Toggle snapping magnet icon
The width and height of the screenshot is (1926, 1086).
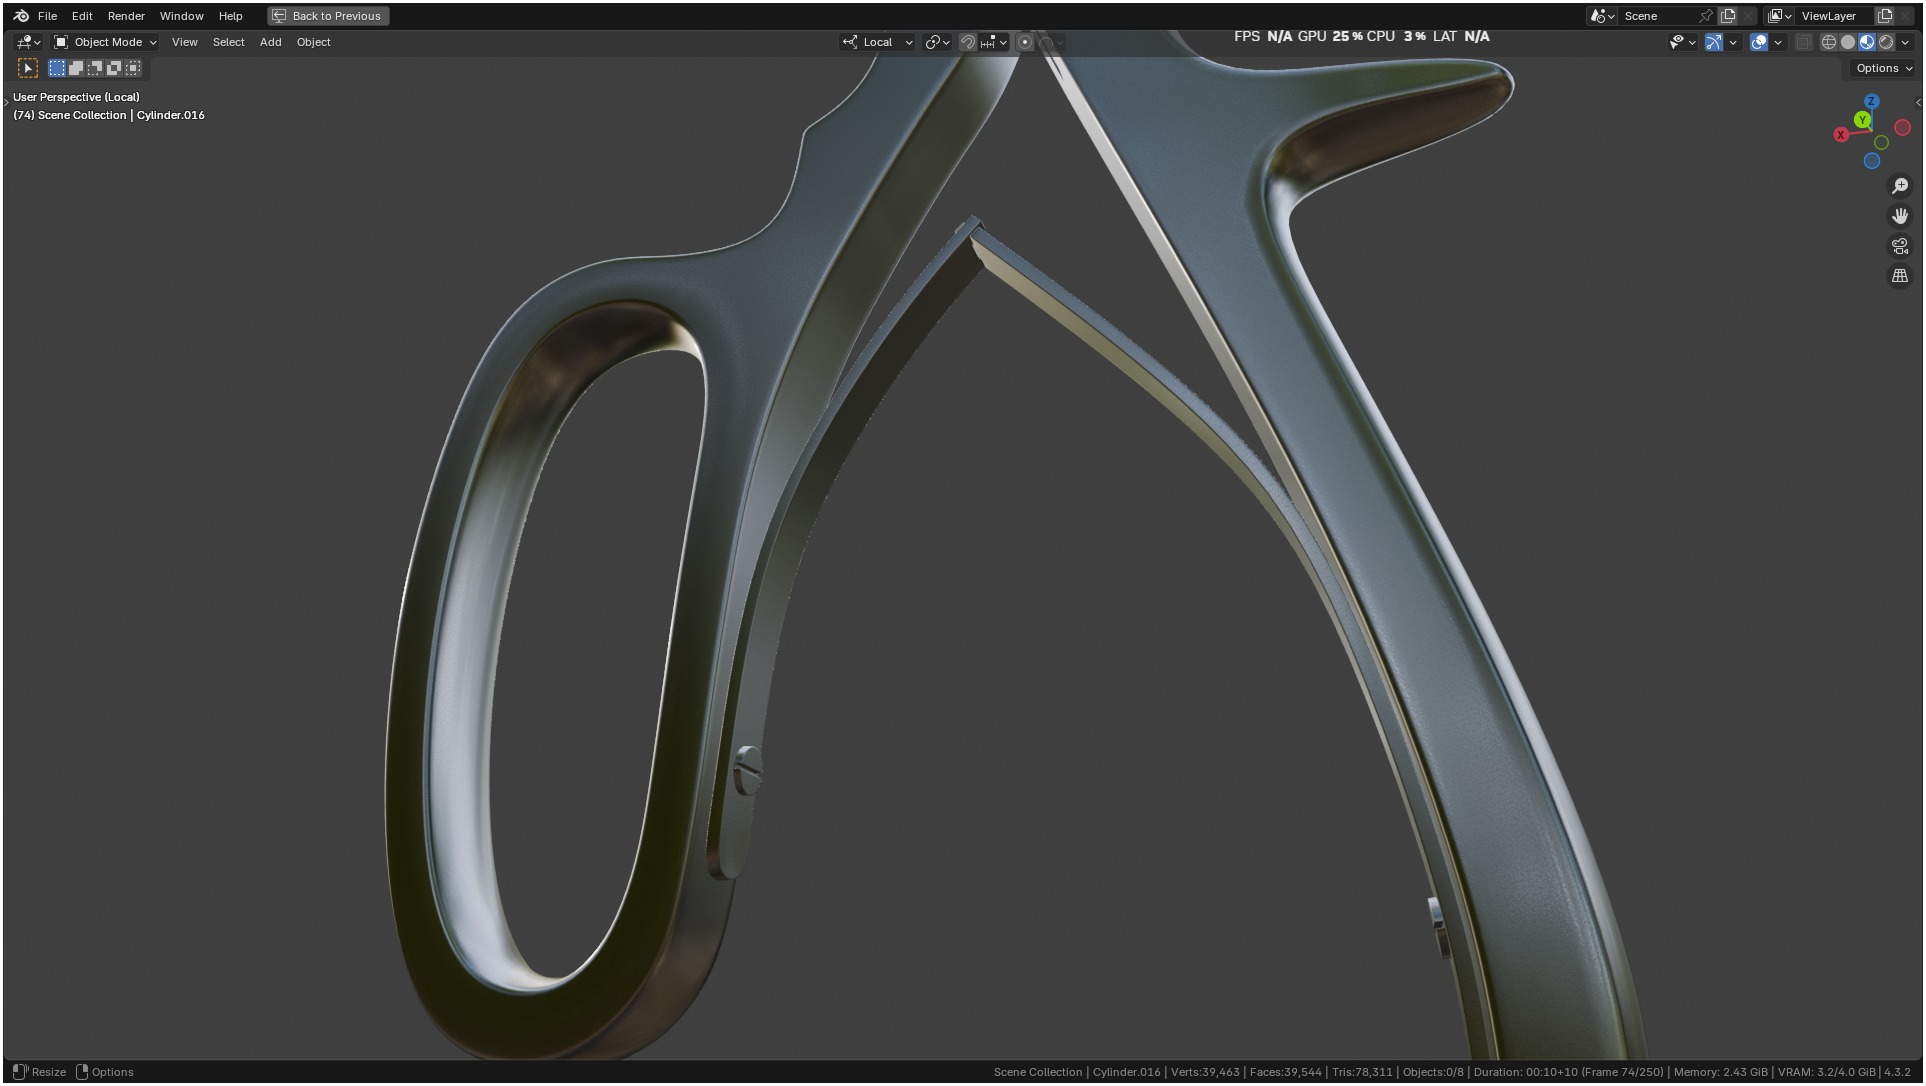tap(967, 42)
